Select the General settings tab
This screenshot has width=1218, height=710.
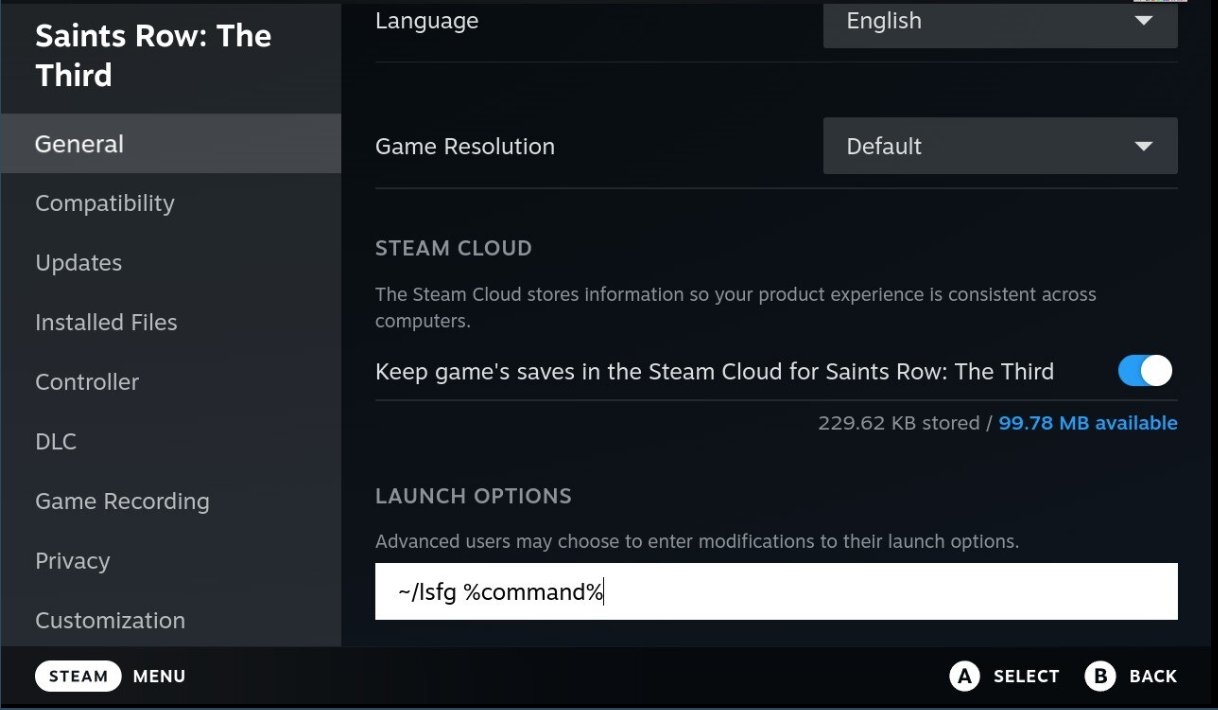170,144
